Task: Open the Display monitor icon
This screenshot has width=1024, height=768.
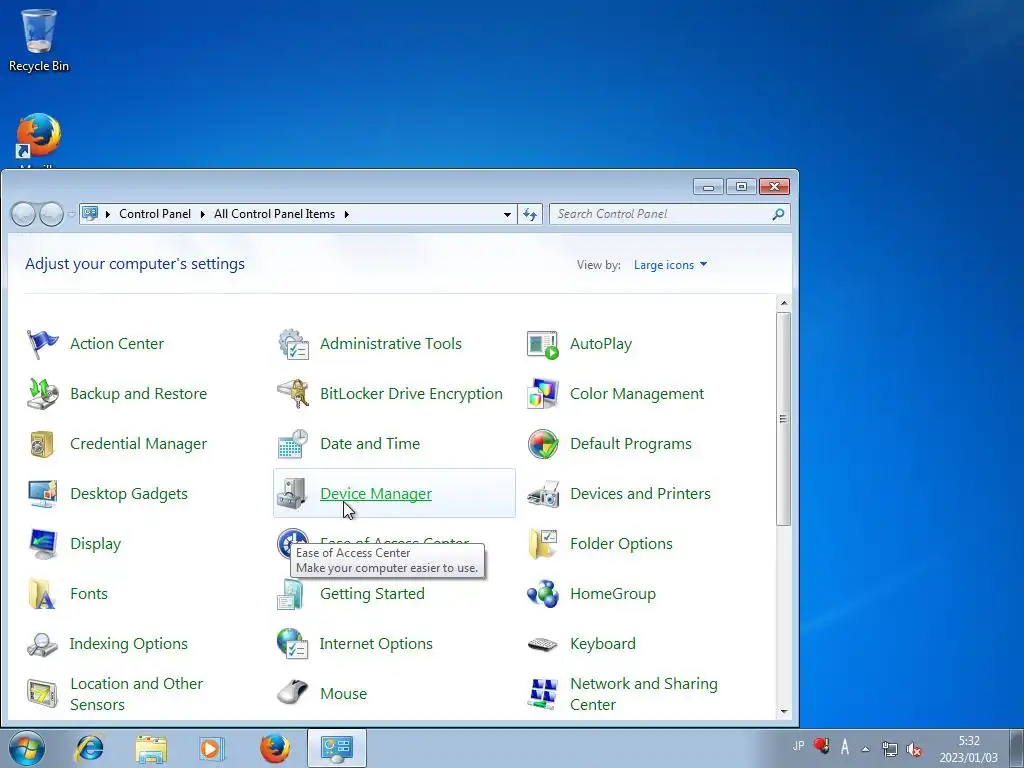Action: pos(42,544)
